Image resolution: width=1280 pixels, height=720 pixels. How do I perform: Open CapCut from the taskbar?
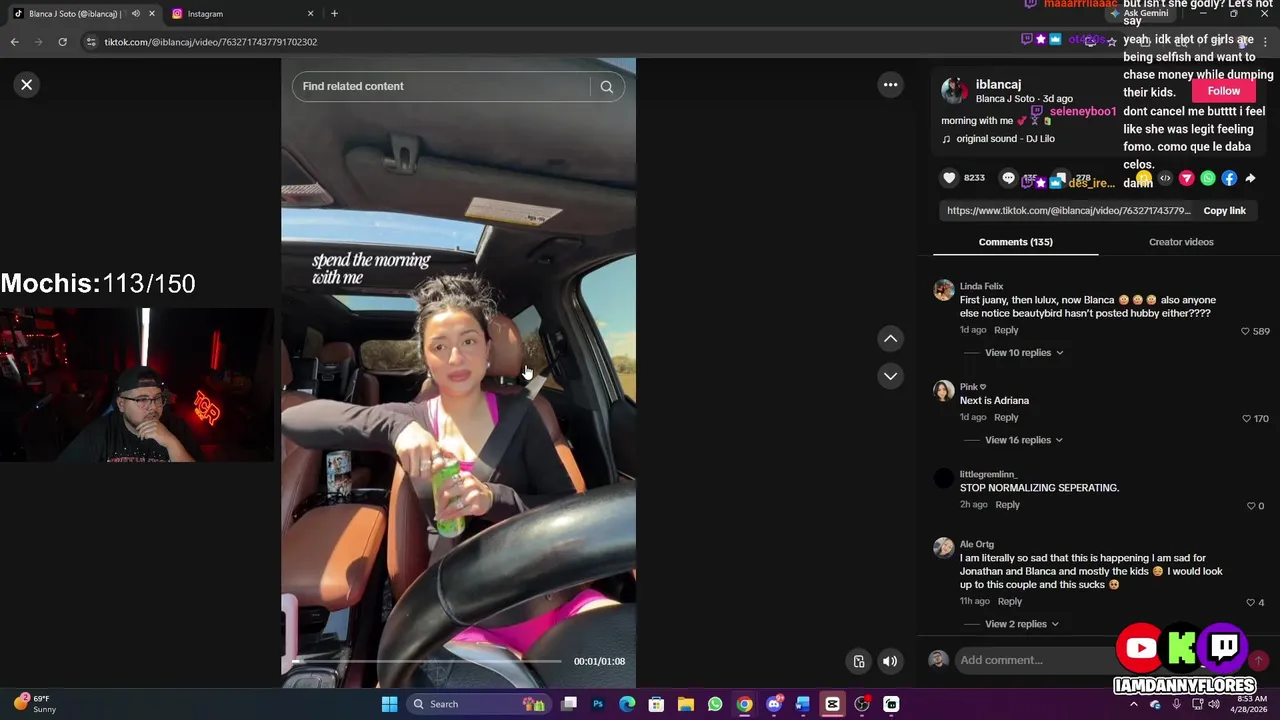(832, 704)
